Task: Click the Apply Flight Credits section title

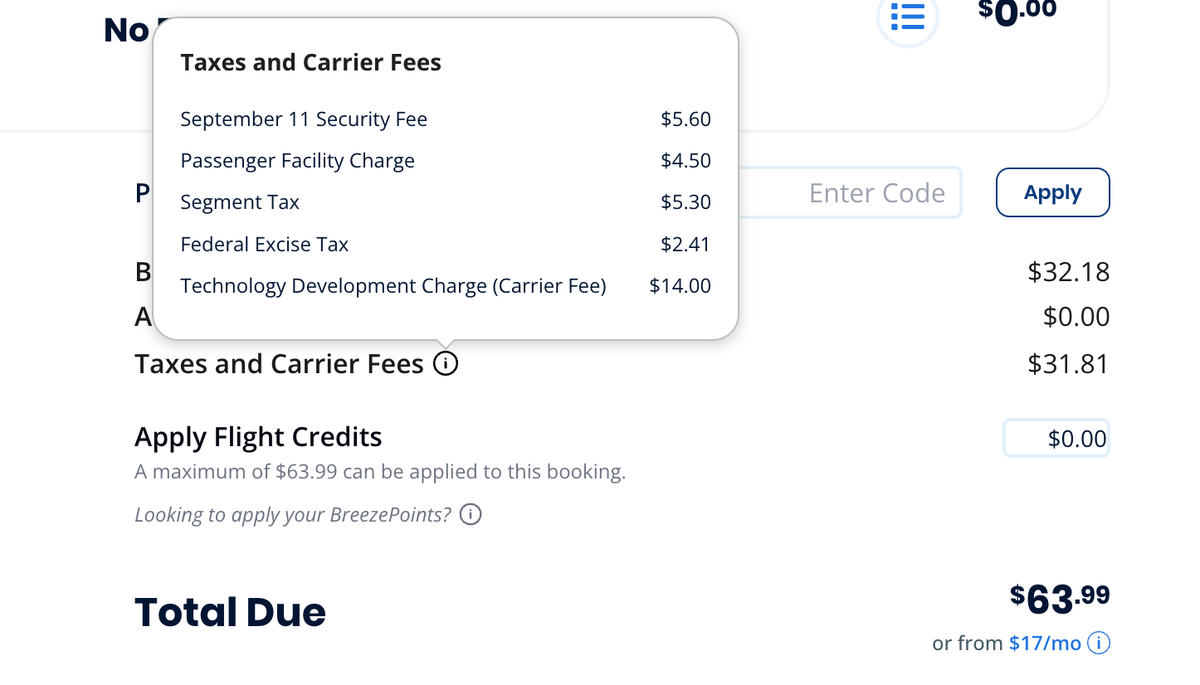Action: (258, 437)
